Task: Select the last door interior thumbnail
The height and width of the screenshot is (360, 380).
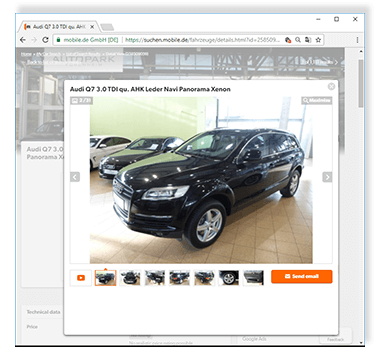Action: pyautogui.click(x=254, y=278)
